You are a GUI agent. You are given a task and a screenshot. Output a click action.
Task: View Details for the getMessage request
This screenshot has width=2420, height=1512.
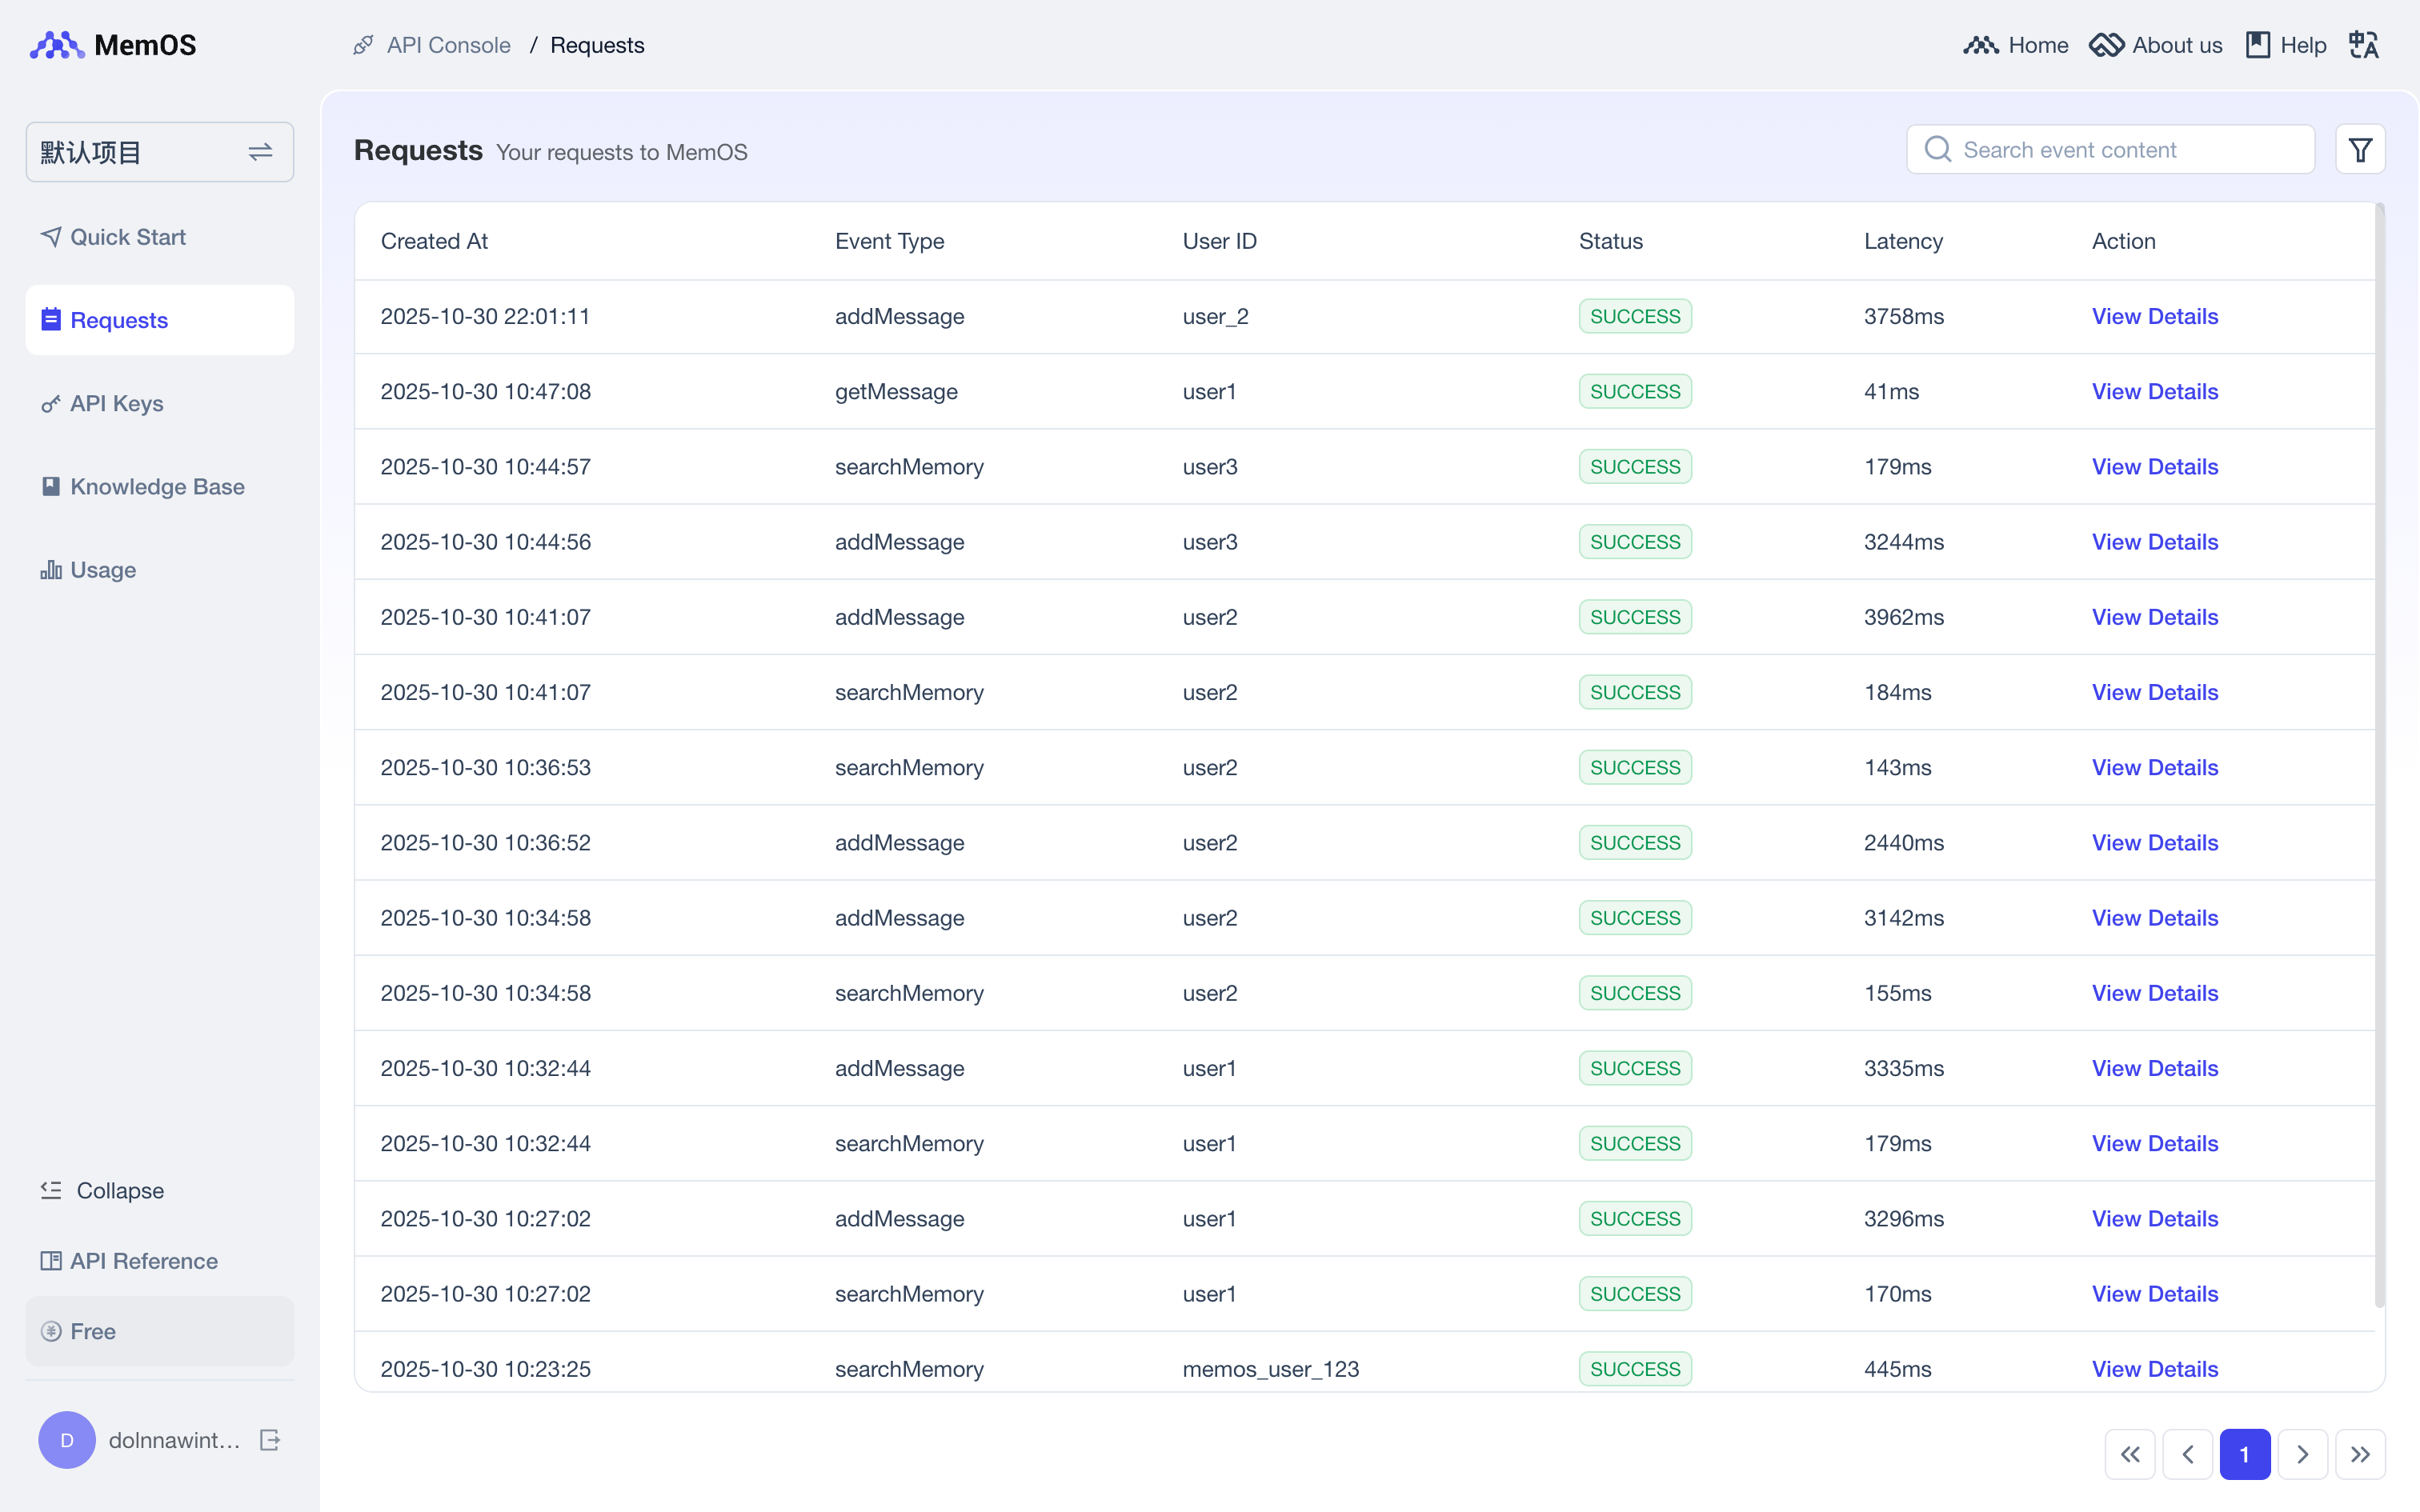tap(2154, 392)
